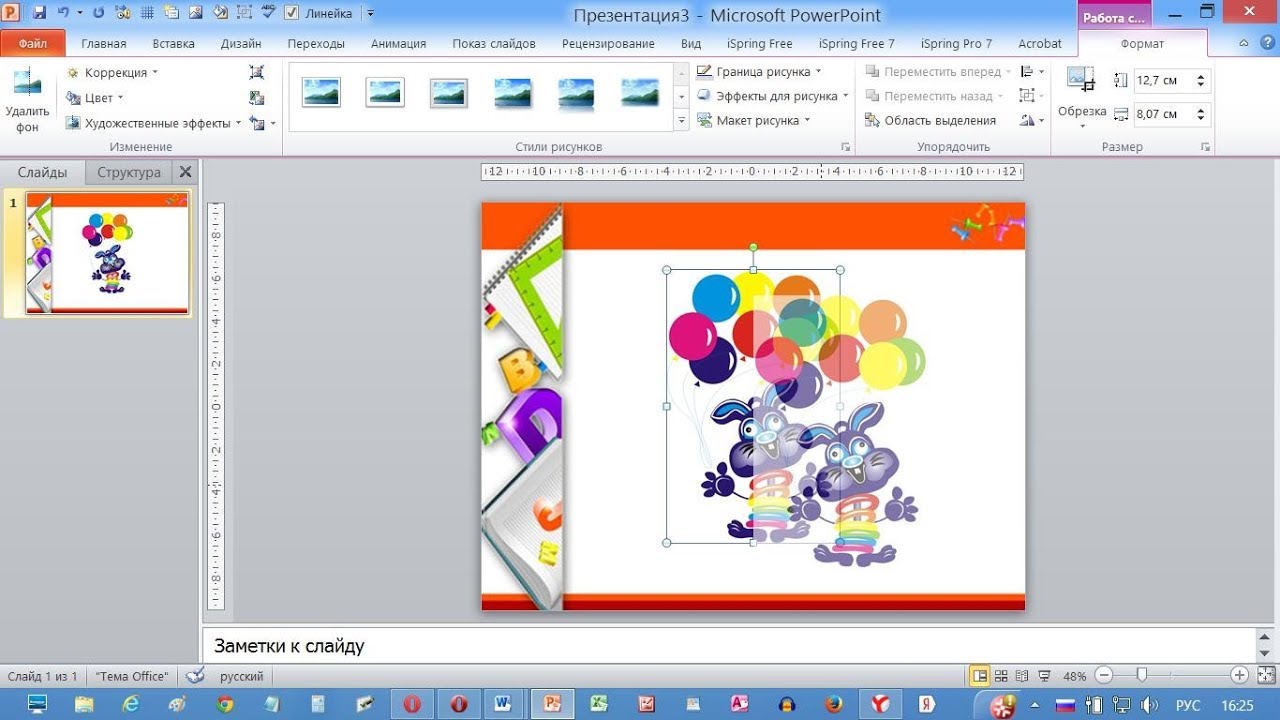This screenshot has height=720, width=1280.
Task: Increase picture height with the stepper arrow
Action: 1201,76
